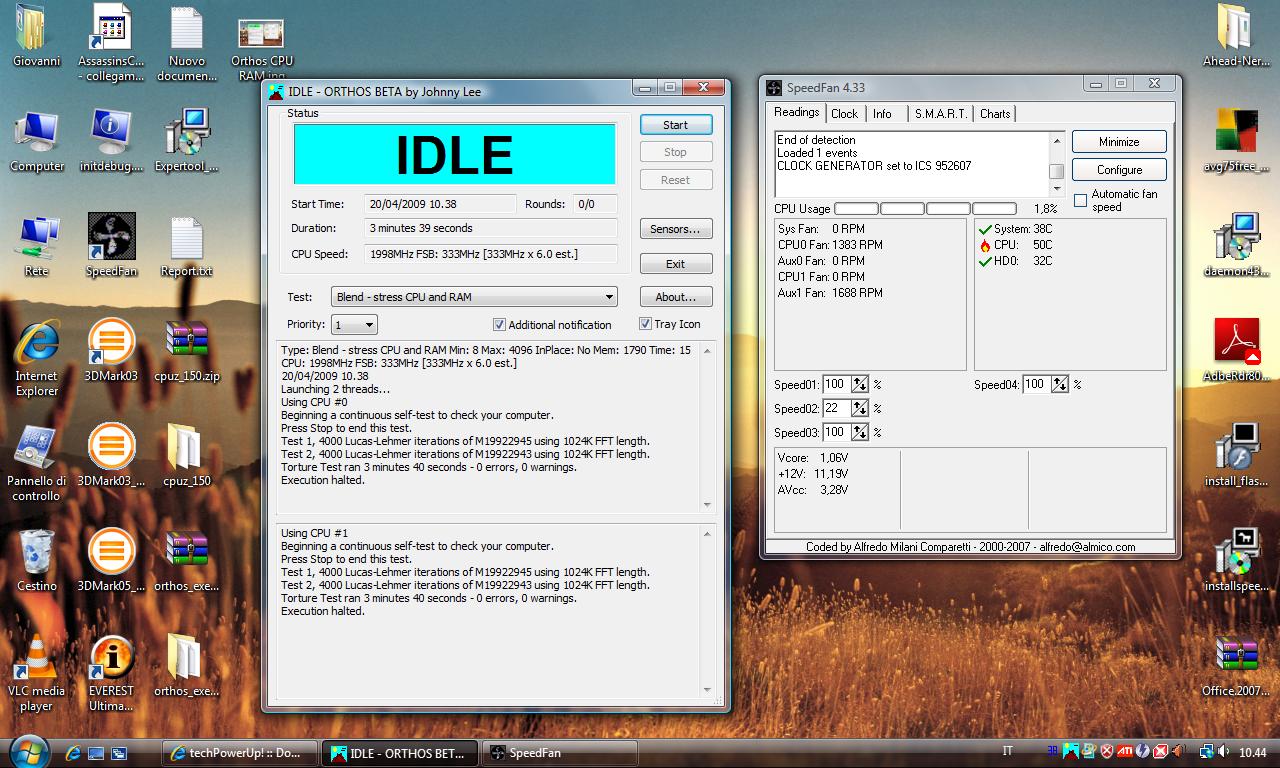Click the Configure button in SpeedFan
Viewport: 1280px width, 768px height.
click(1119, 170)
